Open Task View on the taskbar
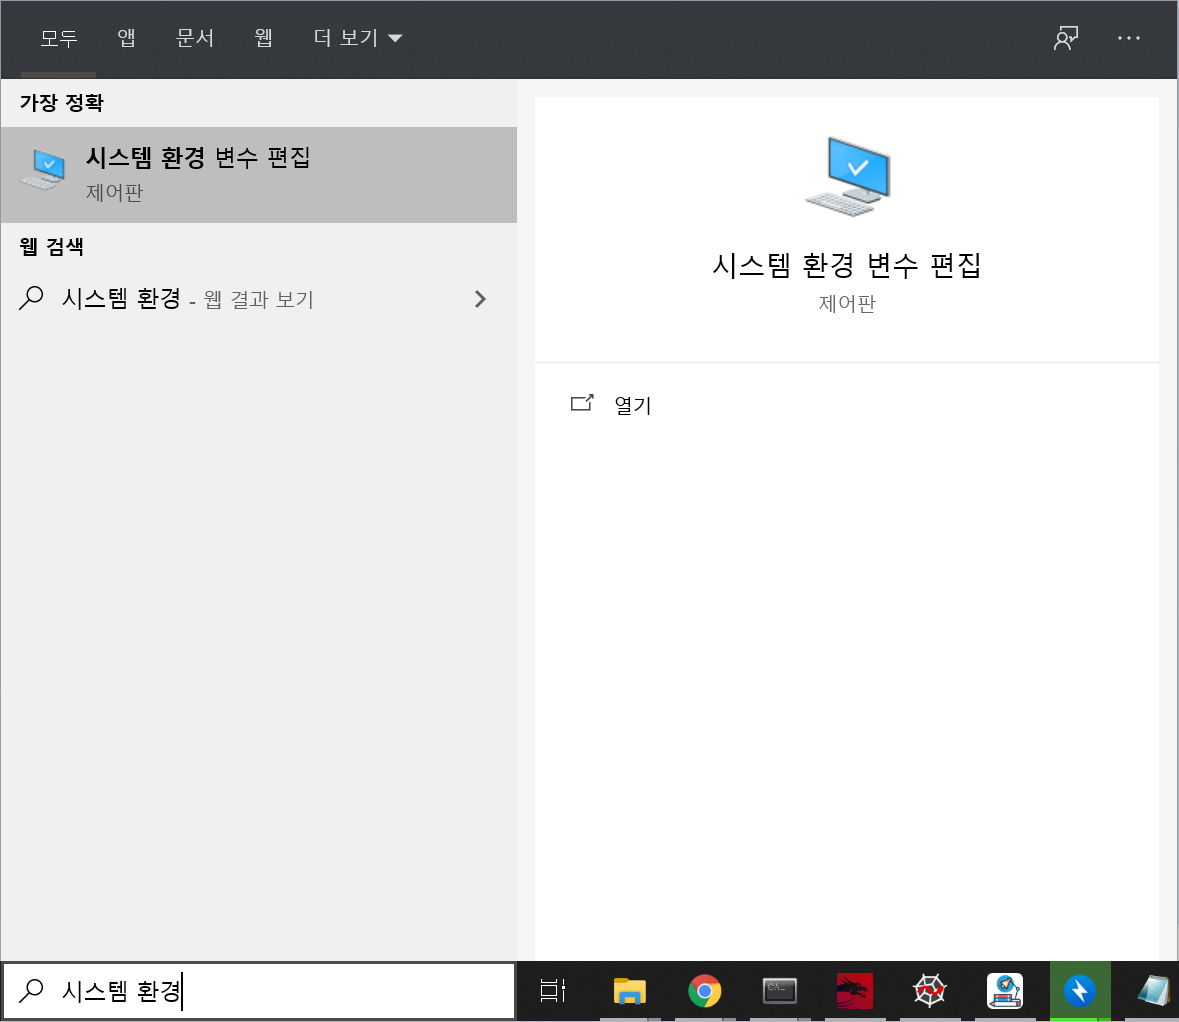The width and height of the screenshot is (1179, 1022). pyautogui.click(x=553, y=991)
